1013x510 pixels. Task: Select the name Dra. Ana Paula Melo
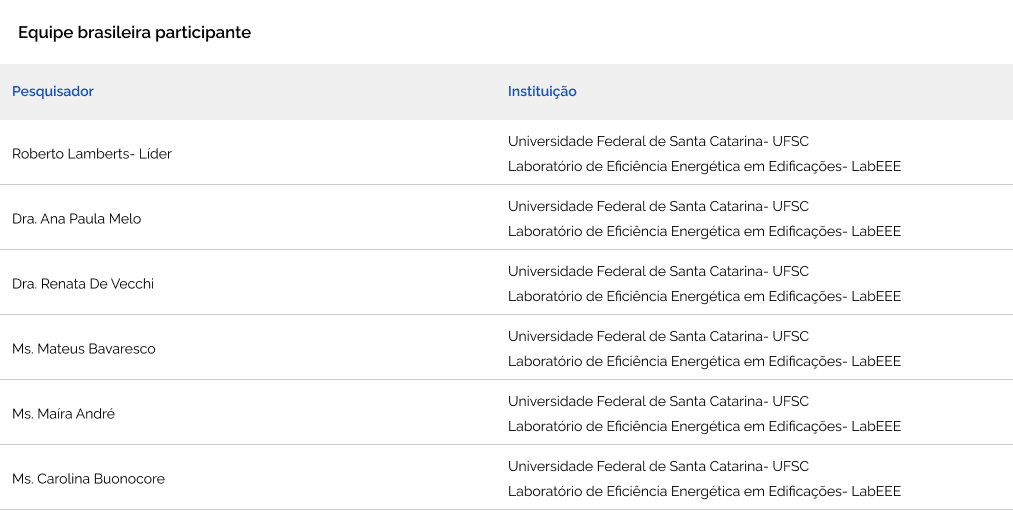(x=77, y=219)
